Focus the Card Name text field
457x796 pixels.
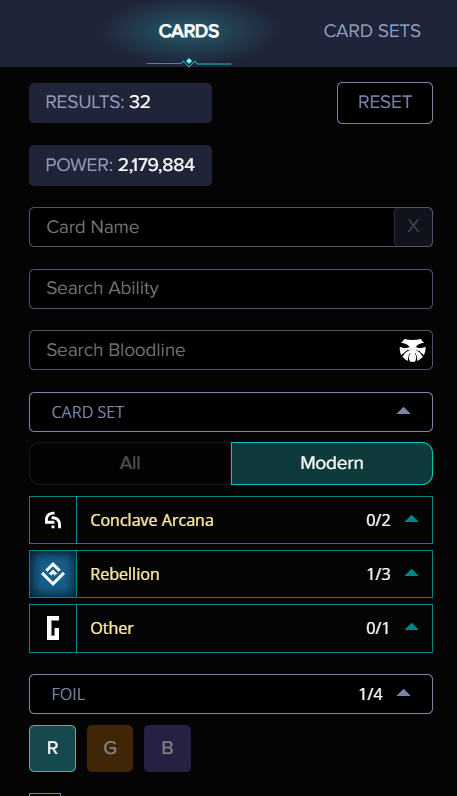pos(212,226)
